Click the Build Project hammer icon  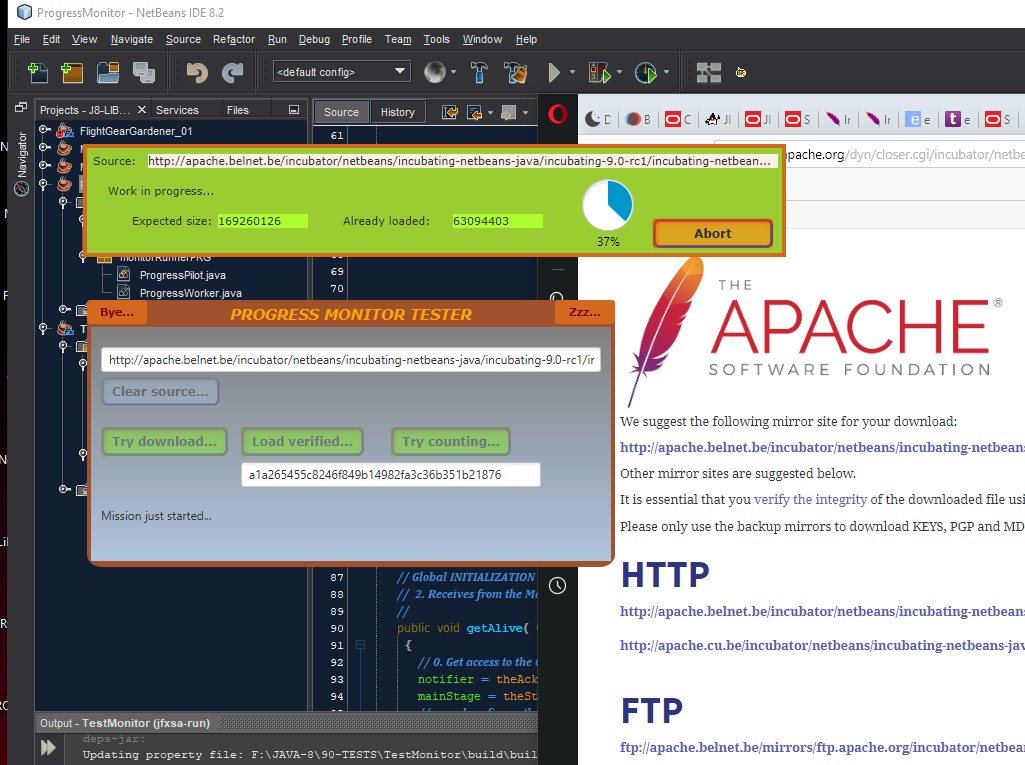pyautogui.click(x=480, y=72)
